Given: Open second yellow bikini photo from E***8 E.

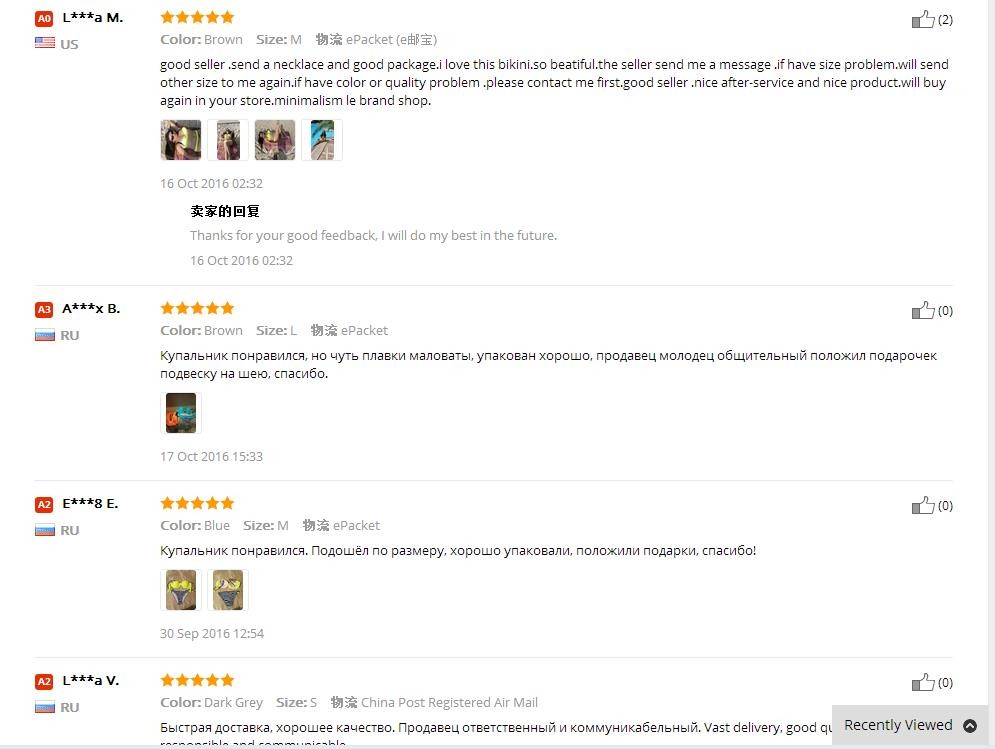Looking at the screenshot, I should (228, 590).
